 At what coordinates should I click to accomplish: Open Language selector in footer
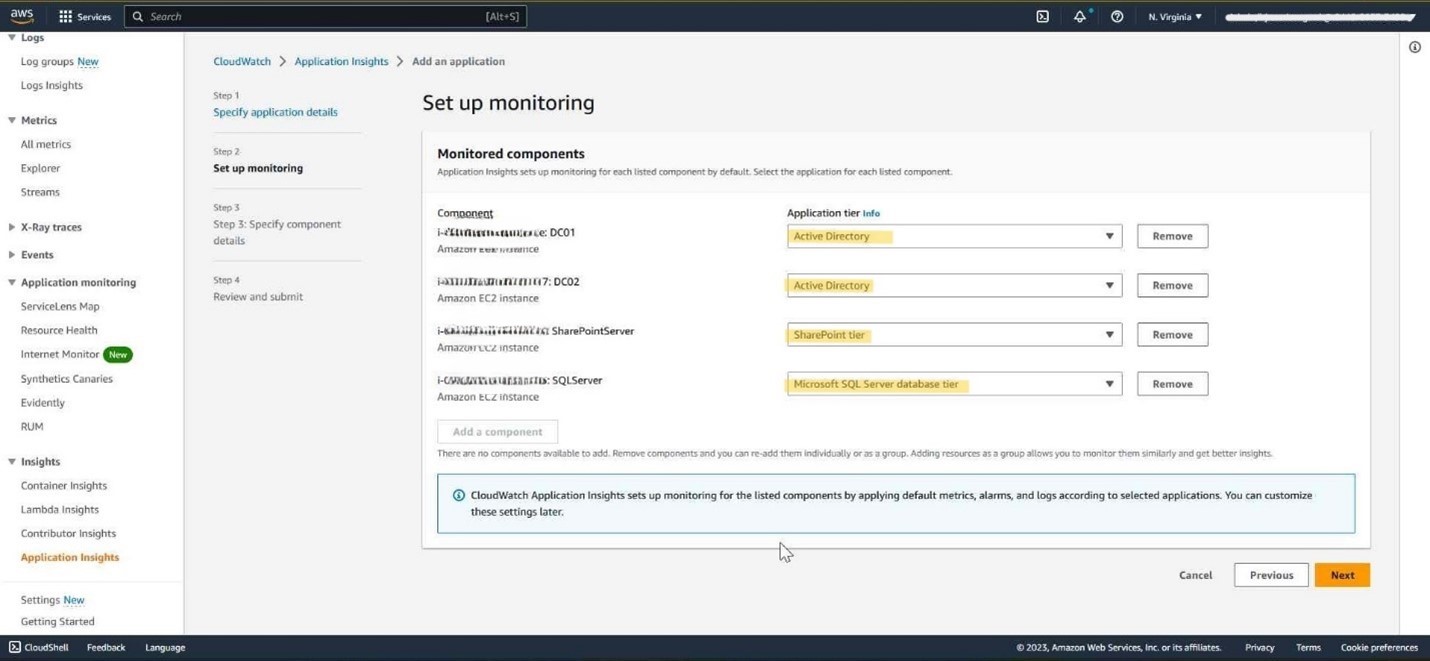point(165,647)
